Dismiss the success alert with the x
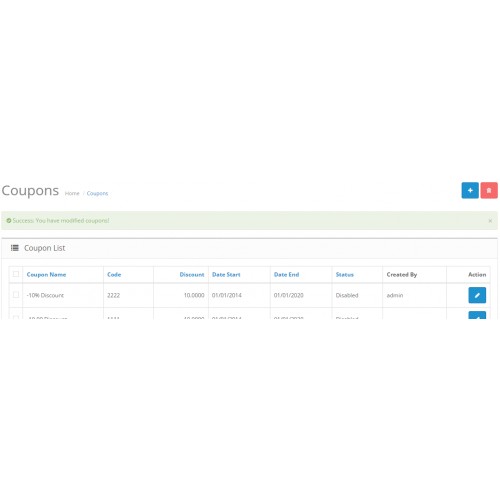This screenshot has width=500, height=500. [x=490, y=221]
